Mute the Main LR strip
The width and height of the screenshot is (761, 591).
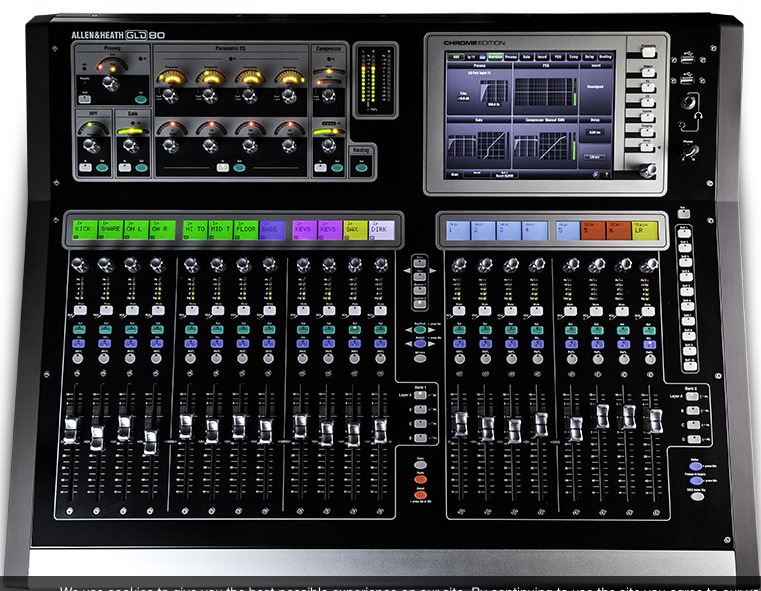[648, 311]
